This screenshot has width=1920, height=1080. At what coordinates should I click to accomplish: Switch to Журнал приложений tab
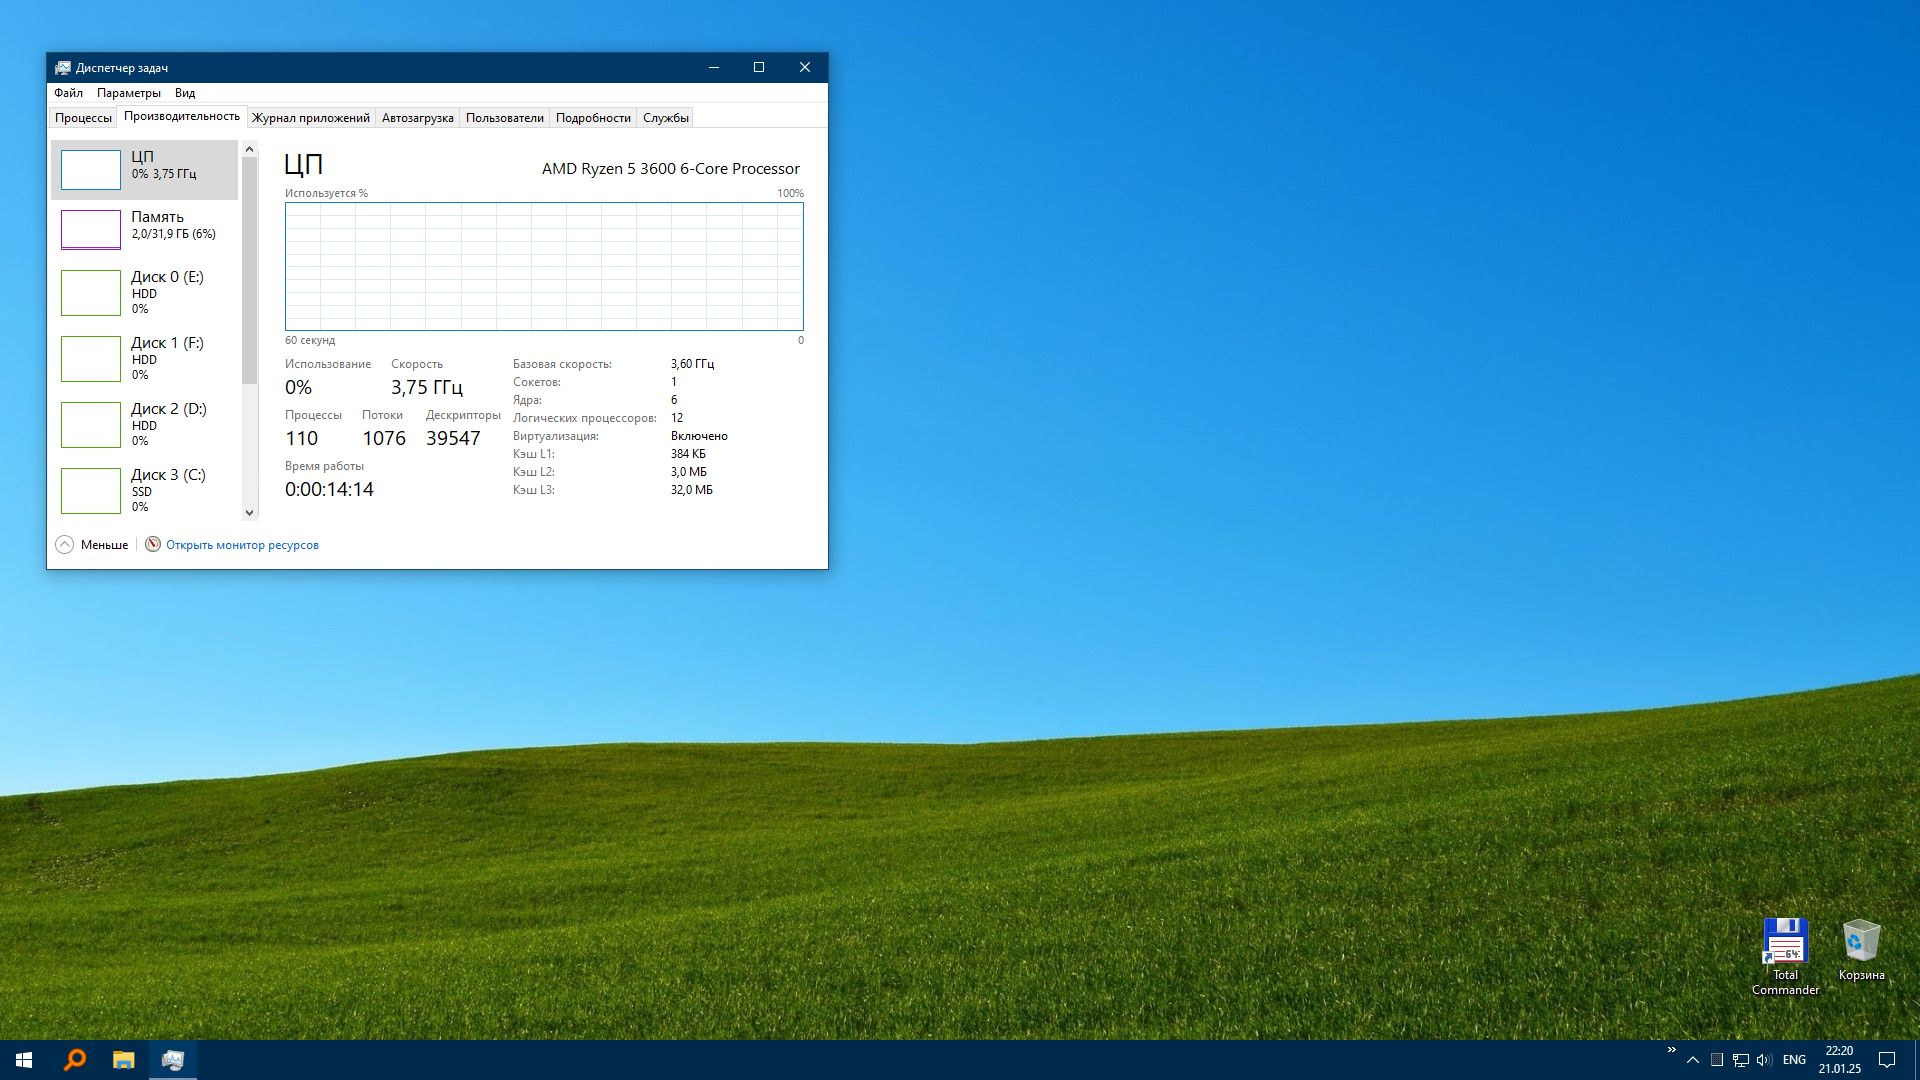tap(311, 118)
